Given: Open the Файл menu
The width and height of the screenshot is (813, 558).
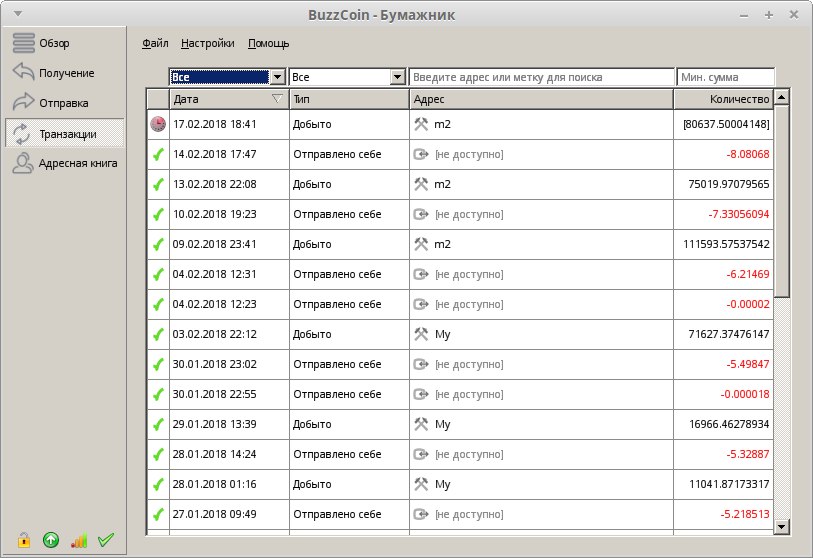Looking at the screenshot, I should click(x=155, y=44).
